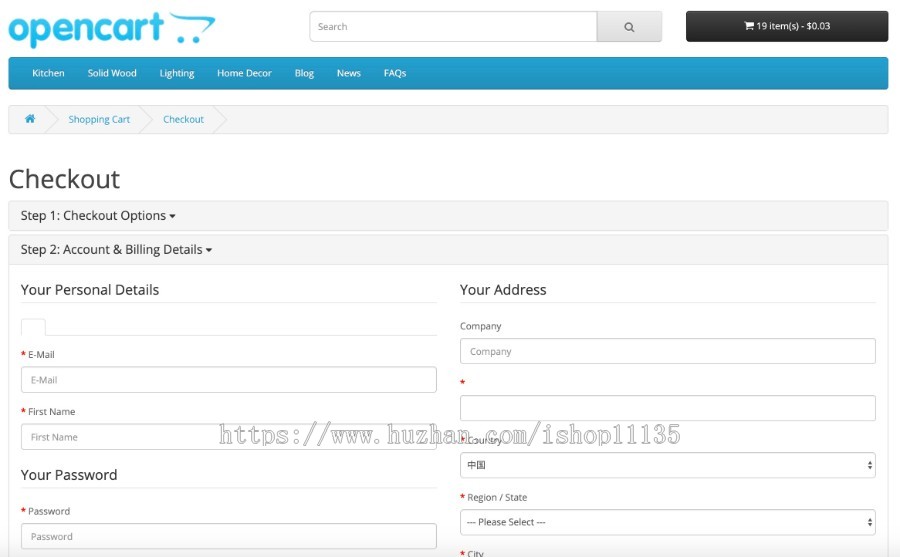
Task: Go to the News menu item
Action: pyautogui.click(x=348, y=73)
